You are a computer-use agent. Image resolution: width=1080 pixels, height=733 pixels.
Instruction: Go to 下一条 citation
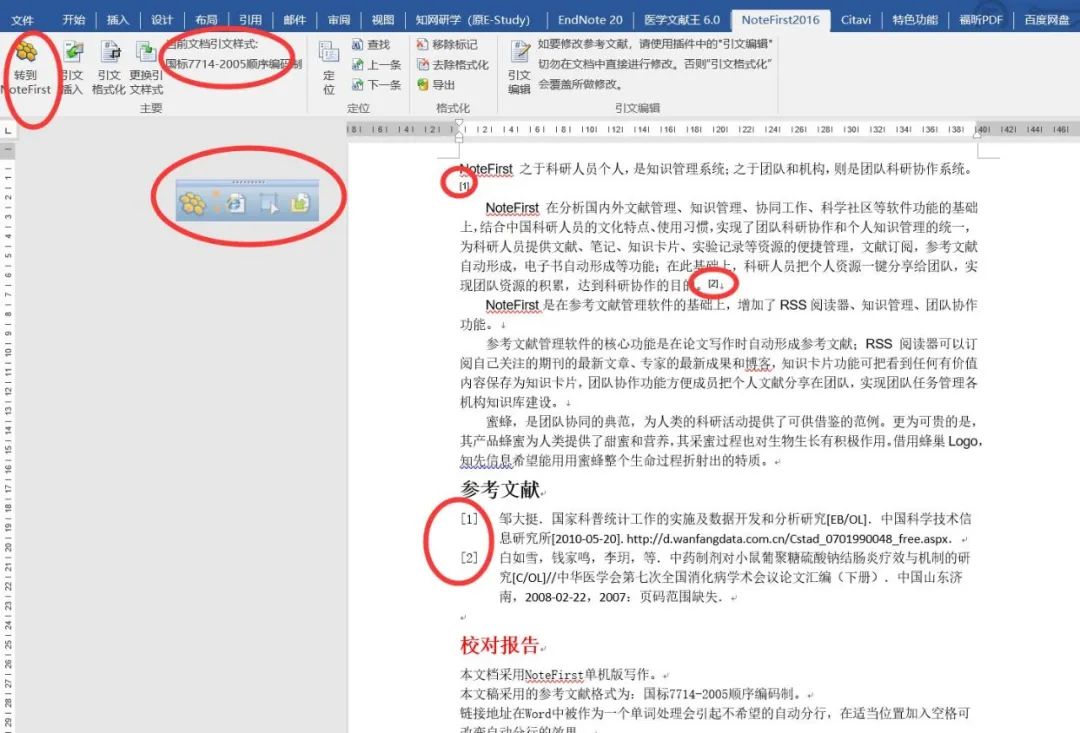[376, 85]
